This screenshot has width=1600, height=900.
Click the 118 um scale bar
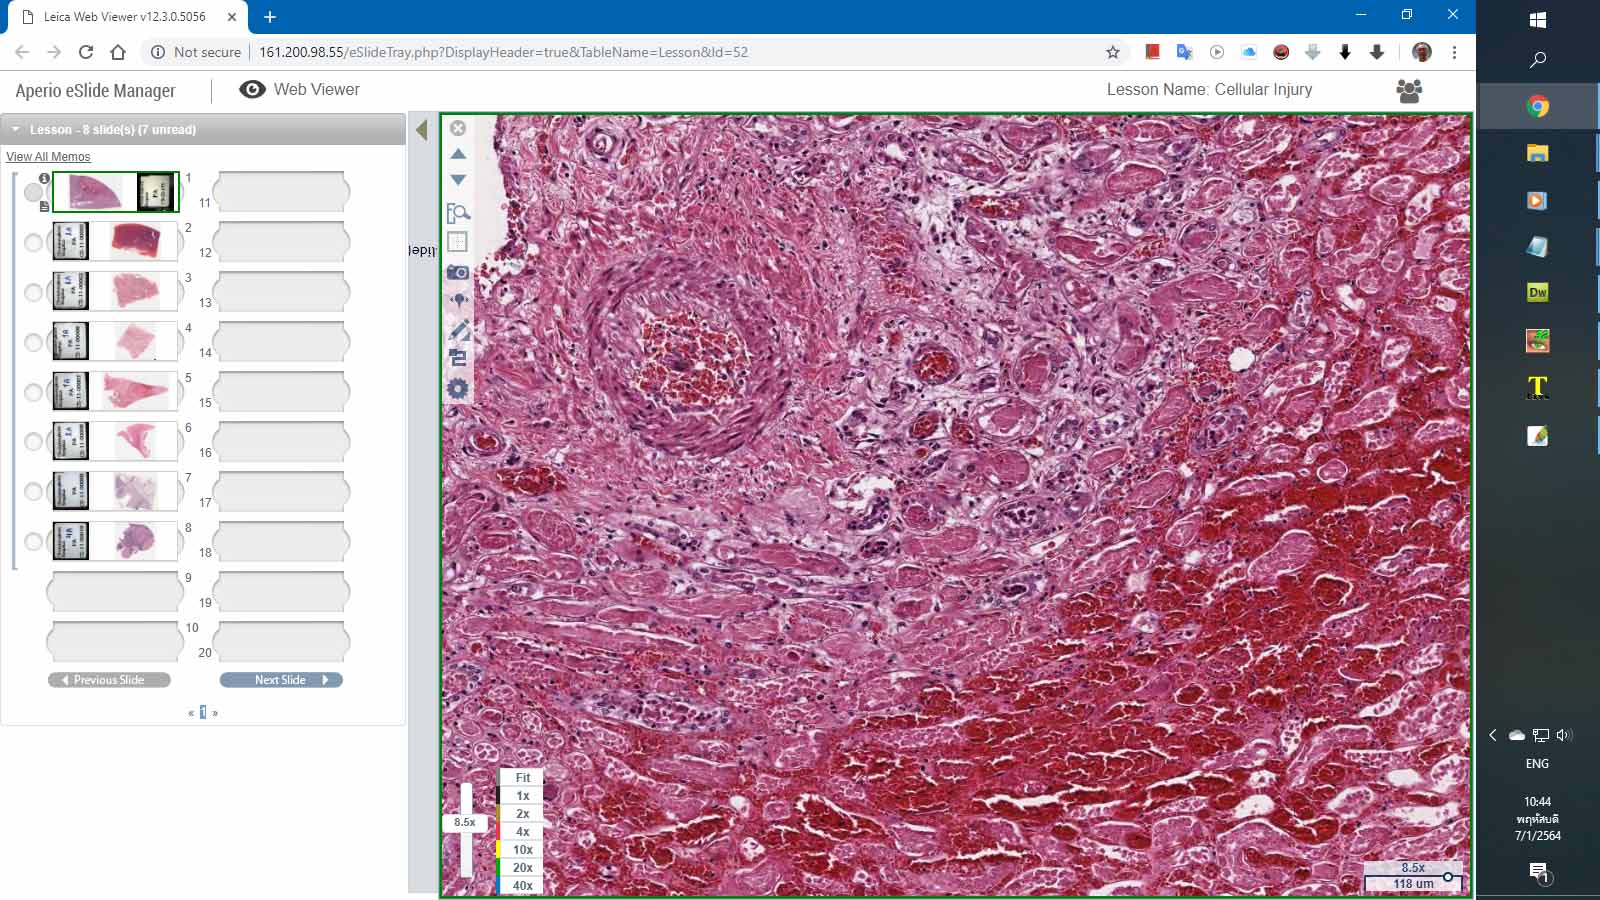coord(1413,883)
